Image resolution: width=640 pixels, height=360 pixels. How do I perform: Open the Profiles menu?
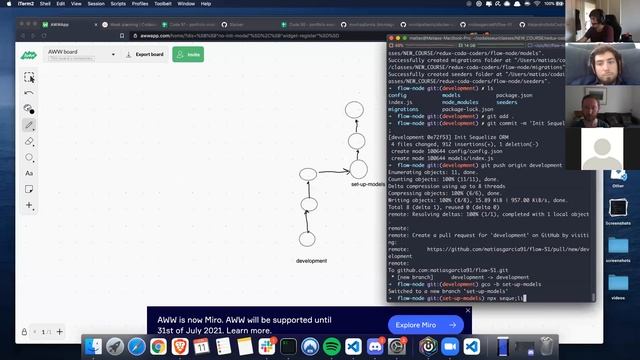point(140,4)
